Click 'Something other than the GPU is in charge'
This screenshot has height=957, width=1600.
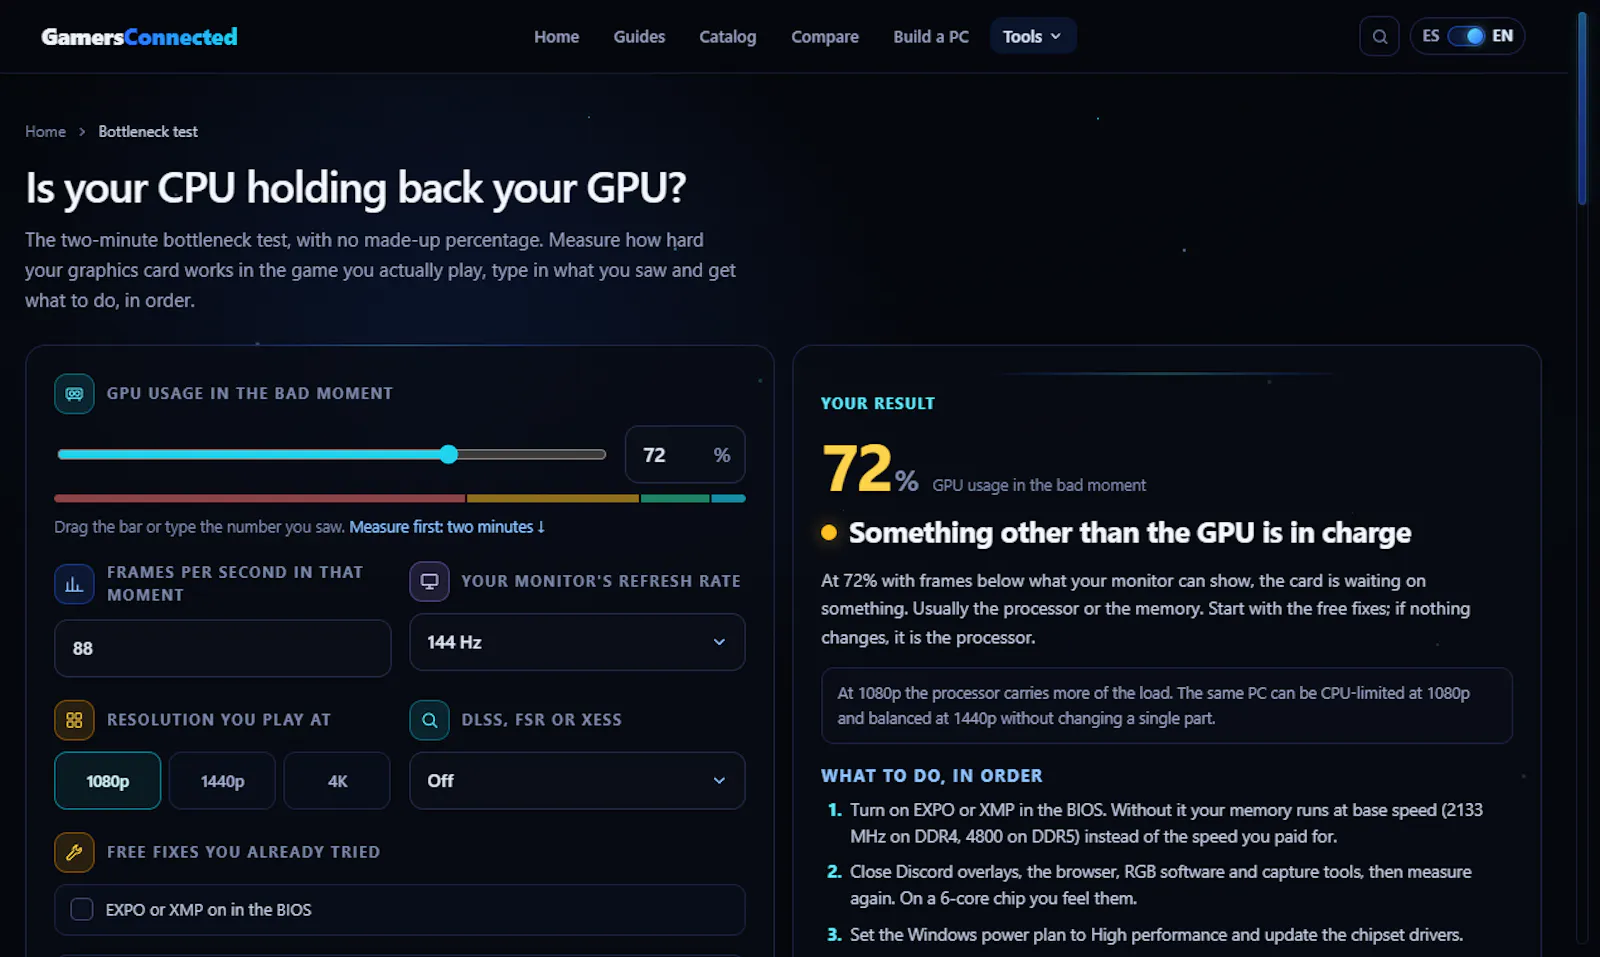(x=1130, y=533)
